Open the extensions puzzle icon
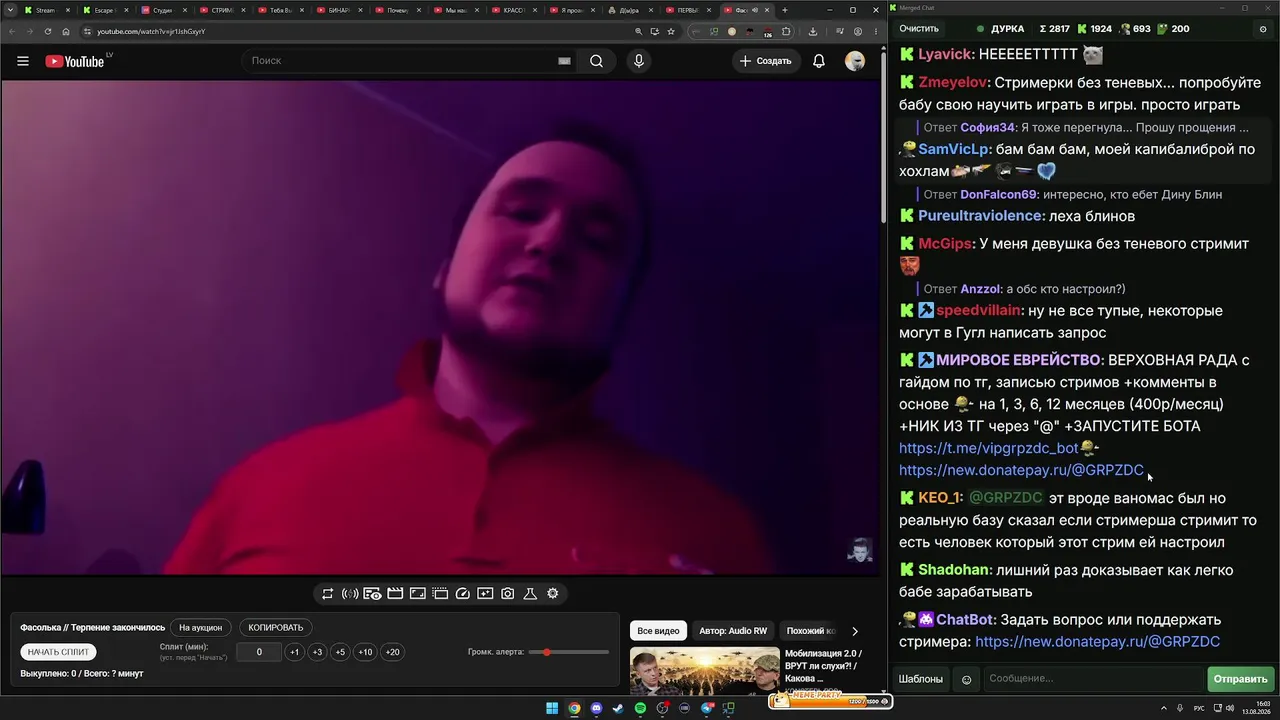Image resolution: width=1280 pixels, height=720 pixels. point(786,31)
